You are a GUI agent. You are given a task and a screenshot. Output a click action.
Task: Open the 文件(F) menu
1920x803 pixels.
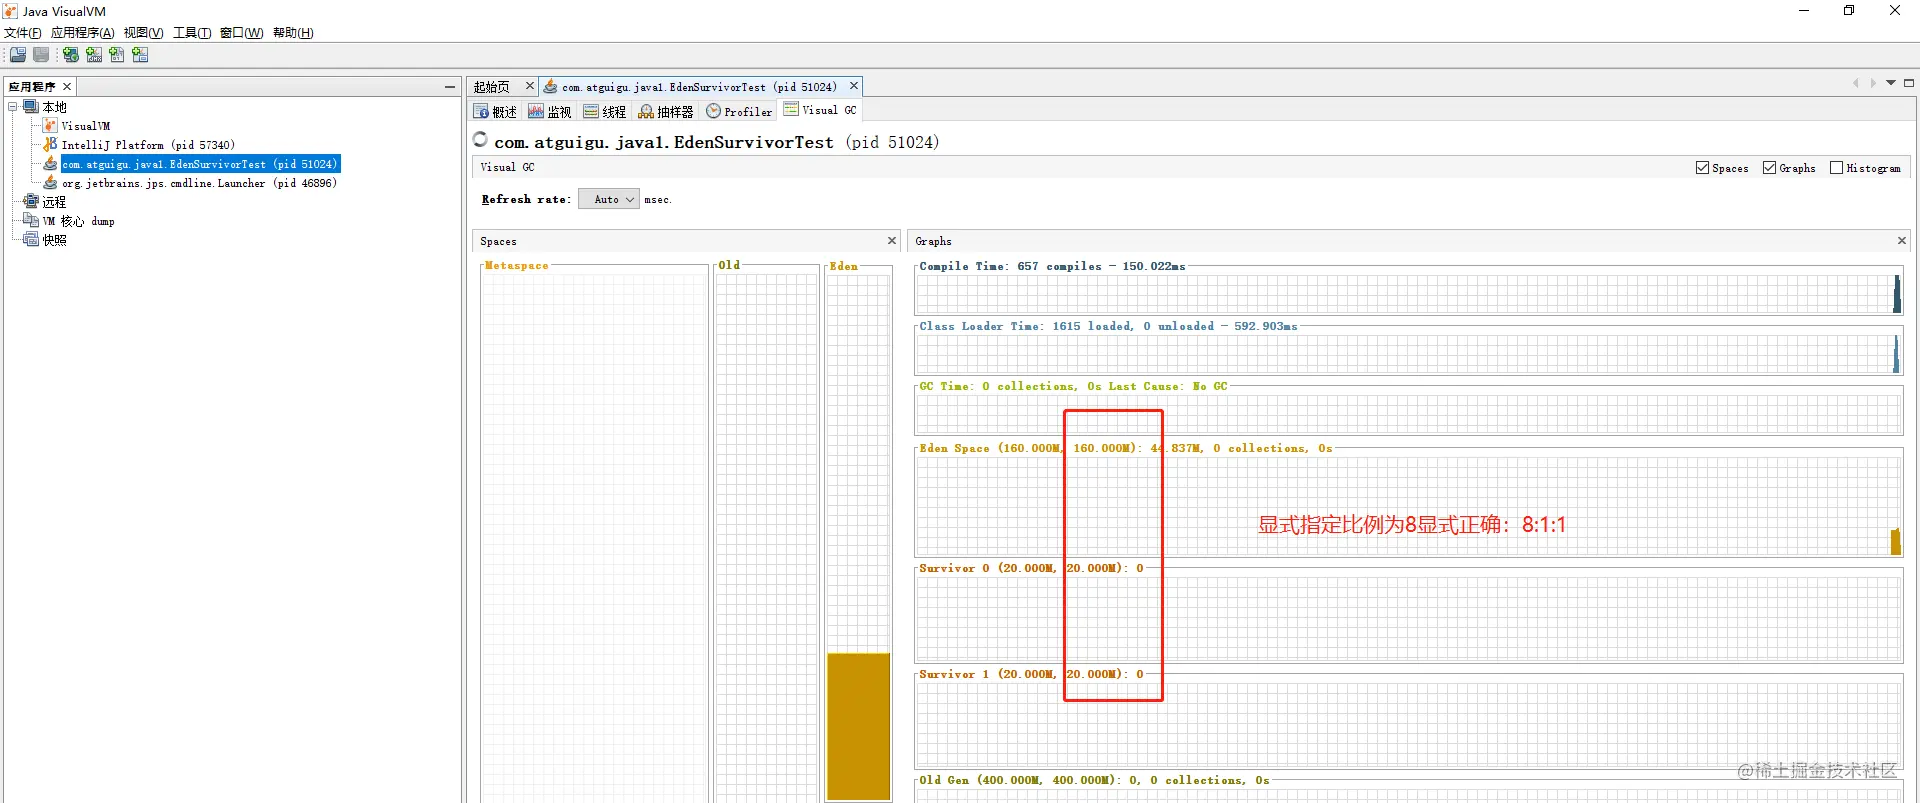pos(23,33)
